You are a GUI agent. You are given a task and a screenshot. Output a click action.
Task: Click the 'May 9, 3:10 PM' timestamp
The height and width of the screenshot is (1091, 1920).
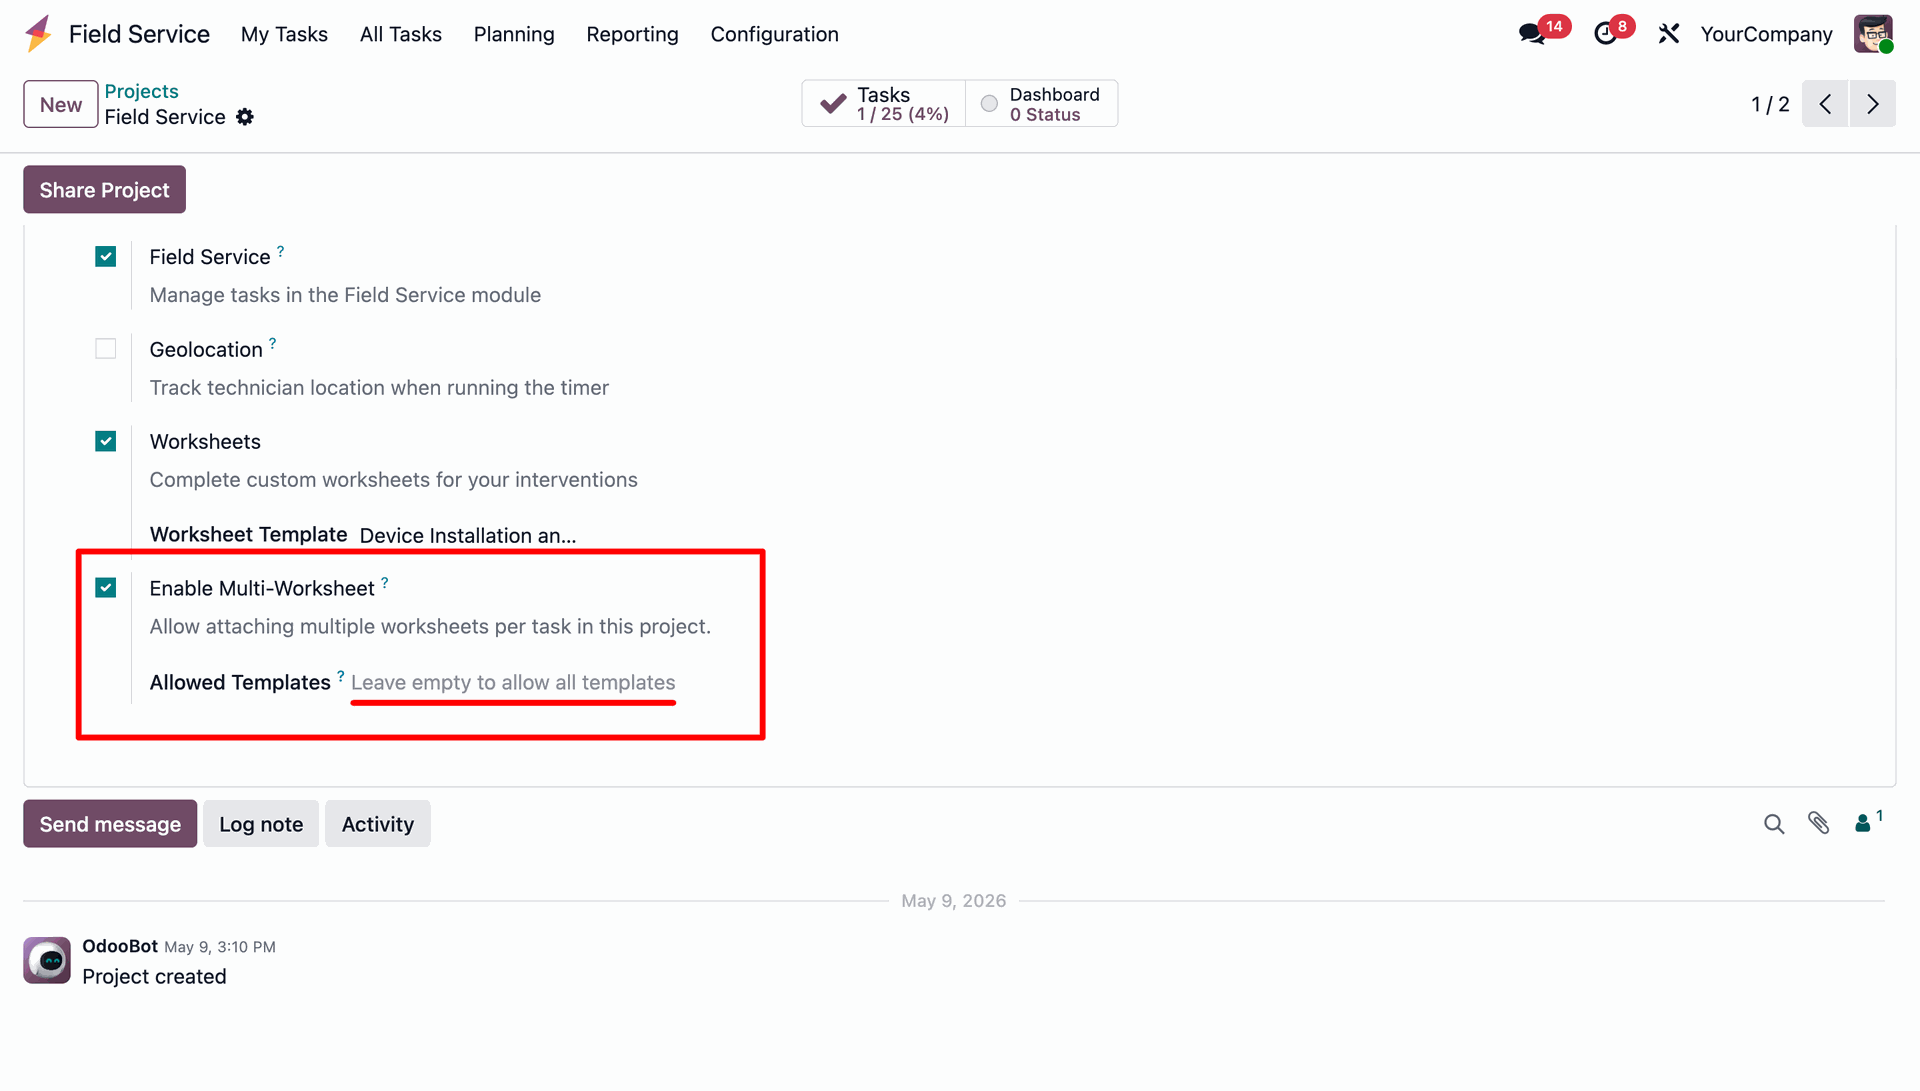(x=220, y=947)
